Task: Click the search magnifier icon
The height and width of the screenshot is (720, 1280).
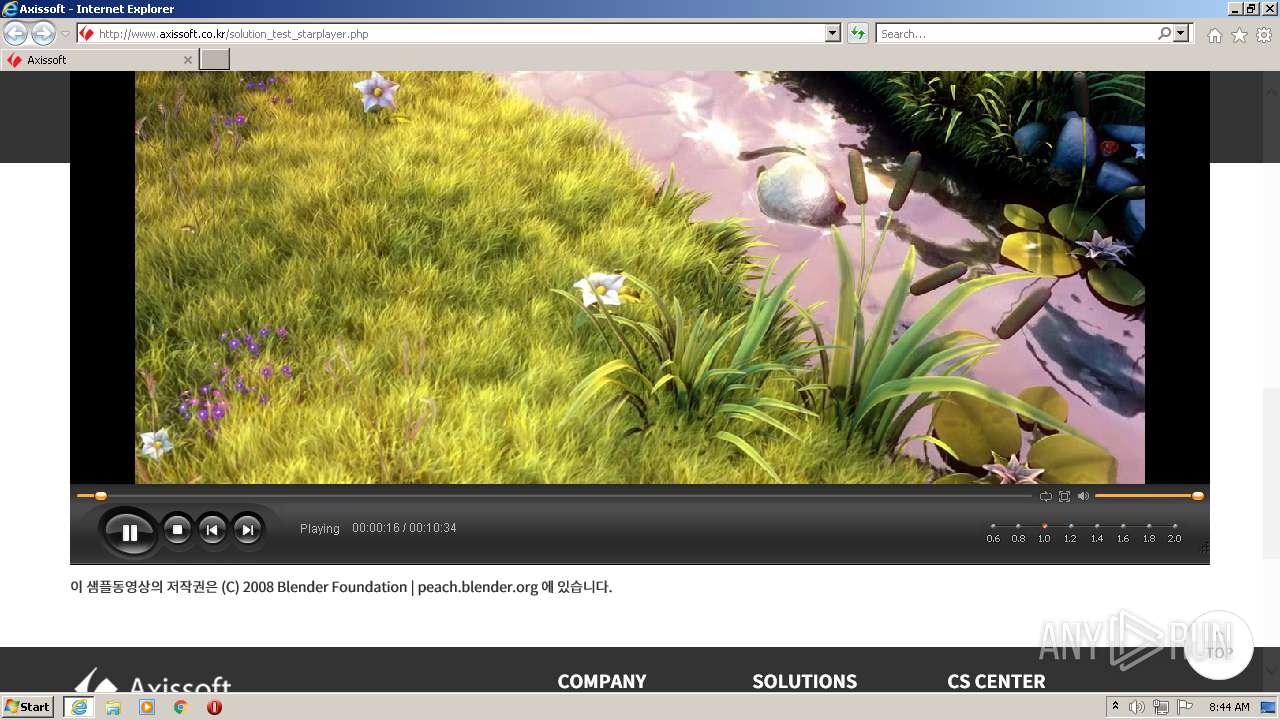Action: tap(1164, 34)
